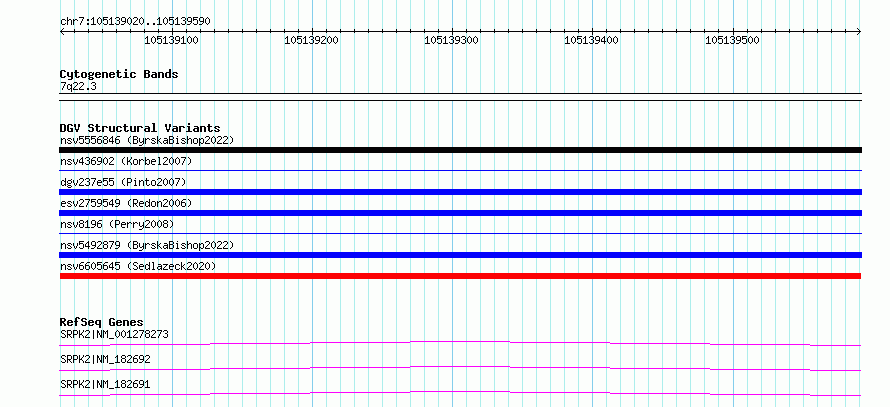Image resolution: width=890 pixels, height=407 pixels.
Task: Click the magenta NM_182692 gene line
Action: tap(460, 367)
